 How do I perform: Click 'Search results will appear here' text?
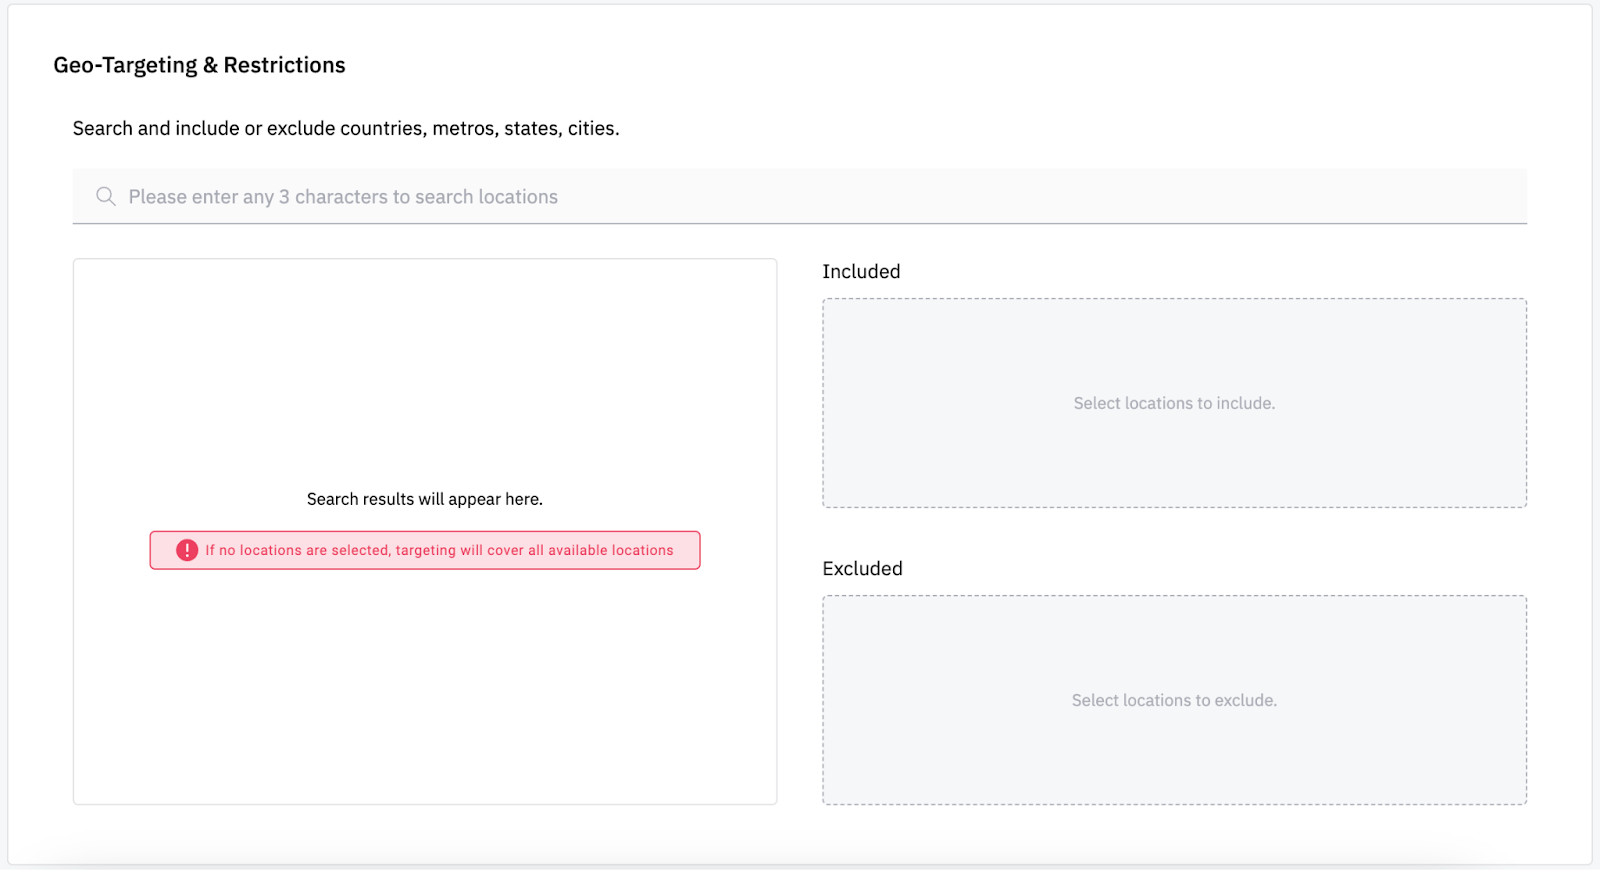click(424, 499)
